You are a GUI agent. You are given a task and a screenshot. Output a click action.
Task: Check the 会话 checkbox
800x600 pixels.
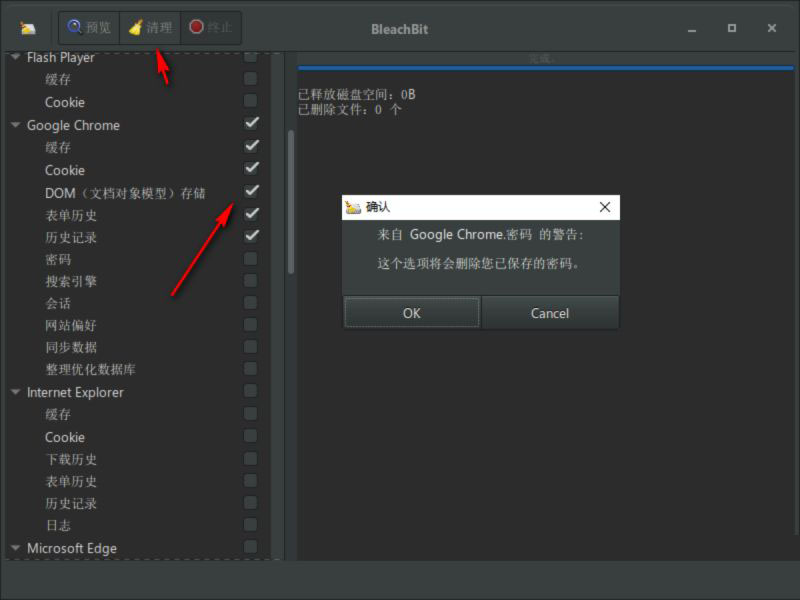[x=250, y=303]
